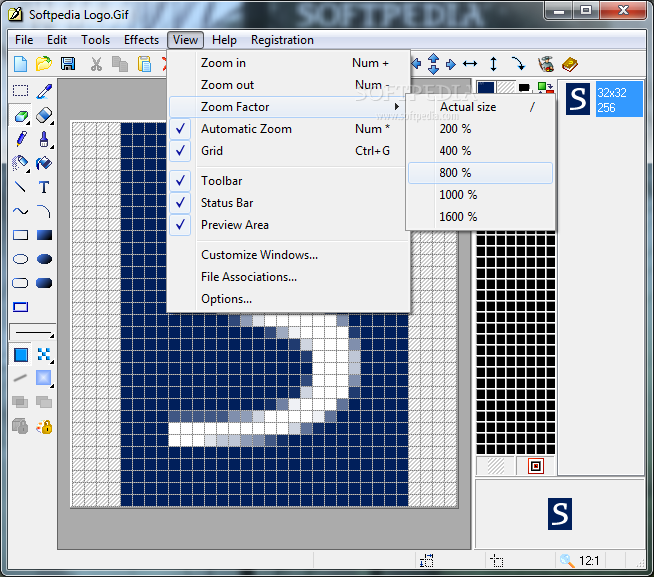The width and height of the screenshot is (654, 577).
Task: Choose Zoom in from View menu
Action: pyautogui.click(x=288, y=63)
